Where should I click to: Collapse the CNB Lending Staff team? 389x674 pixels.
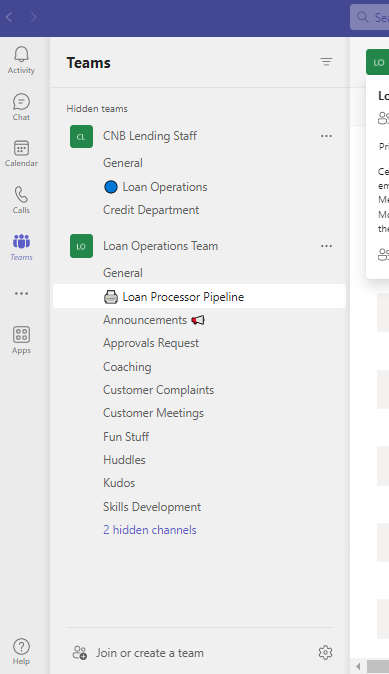point(150,136)
